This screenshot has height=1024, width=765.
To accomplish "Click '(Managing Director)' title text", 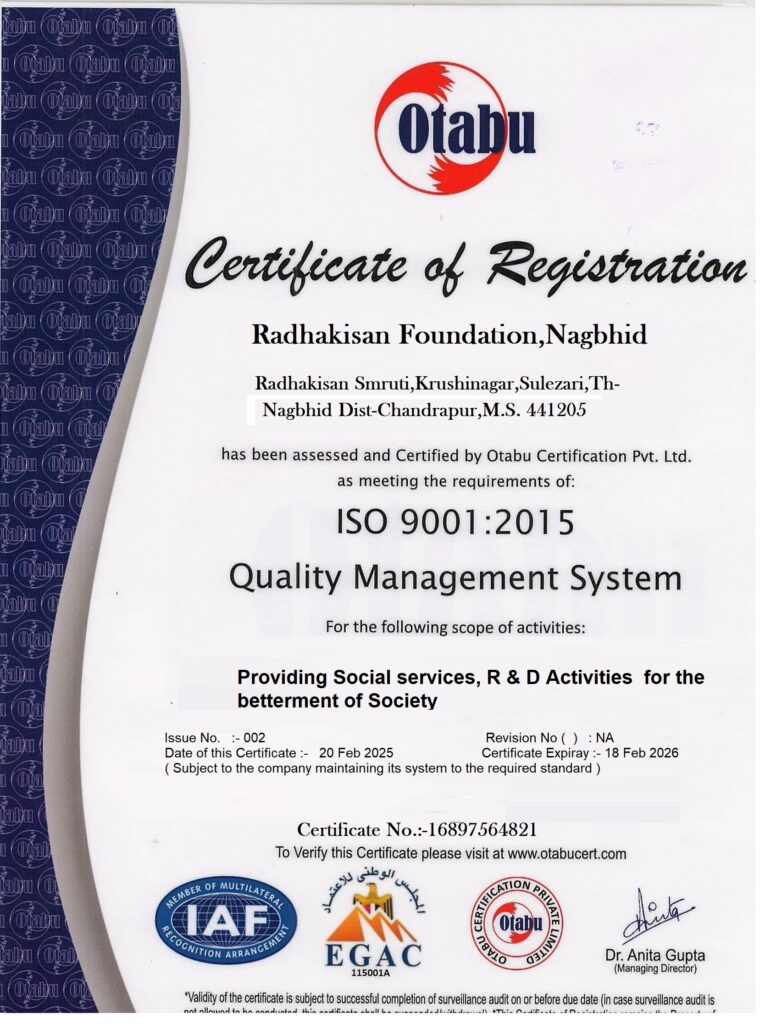I will click(655, 969).
